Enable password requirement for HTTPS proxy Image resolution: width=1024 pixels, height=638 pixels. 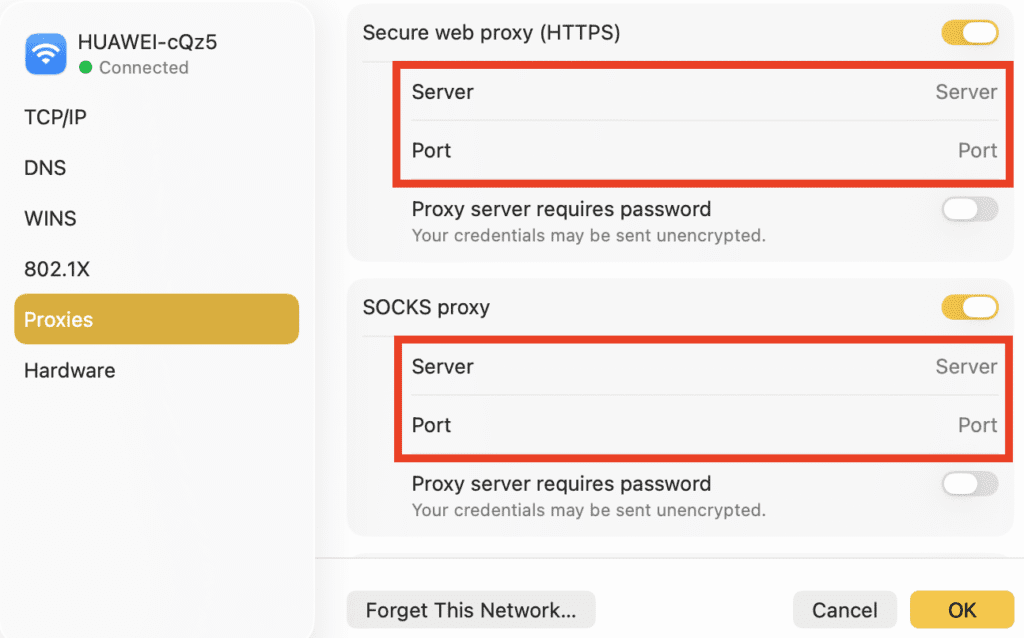(968, 209)
